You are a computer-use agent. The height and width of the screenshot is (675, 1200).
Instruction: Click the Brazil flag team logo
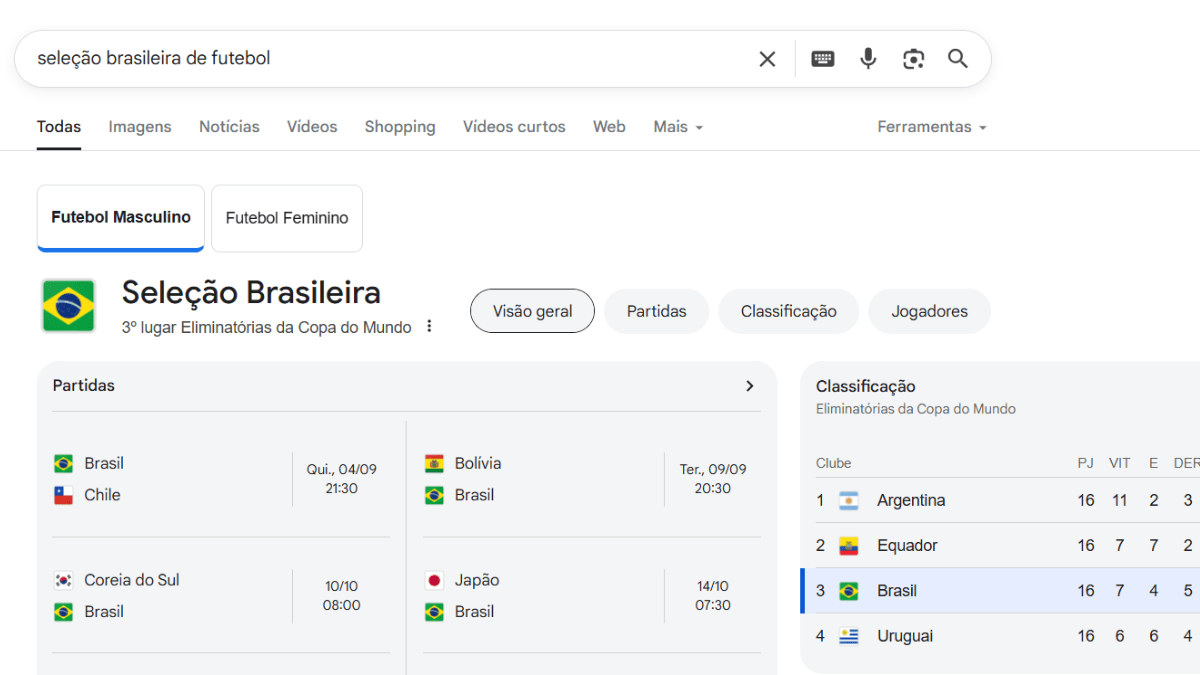pos(68,306)
